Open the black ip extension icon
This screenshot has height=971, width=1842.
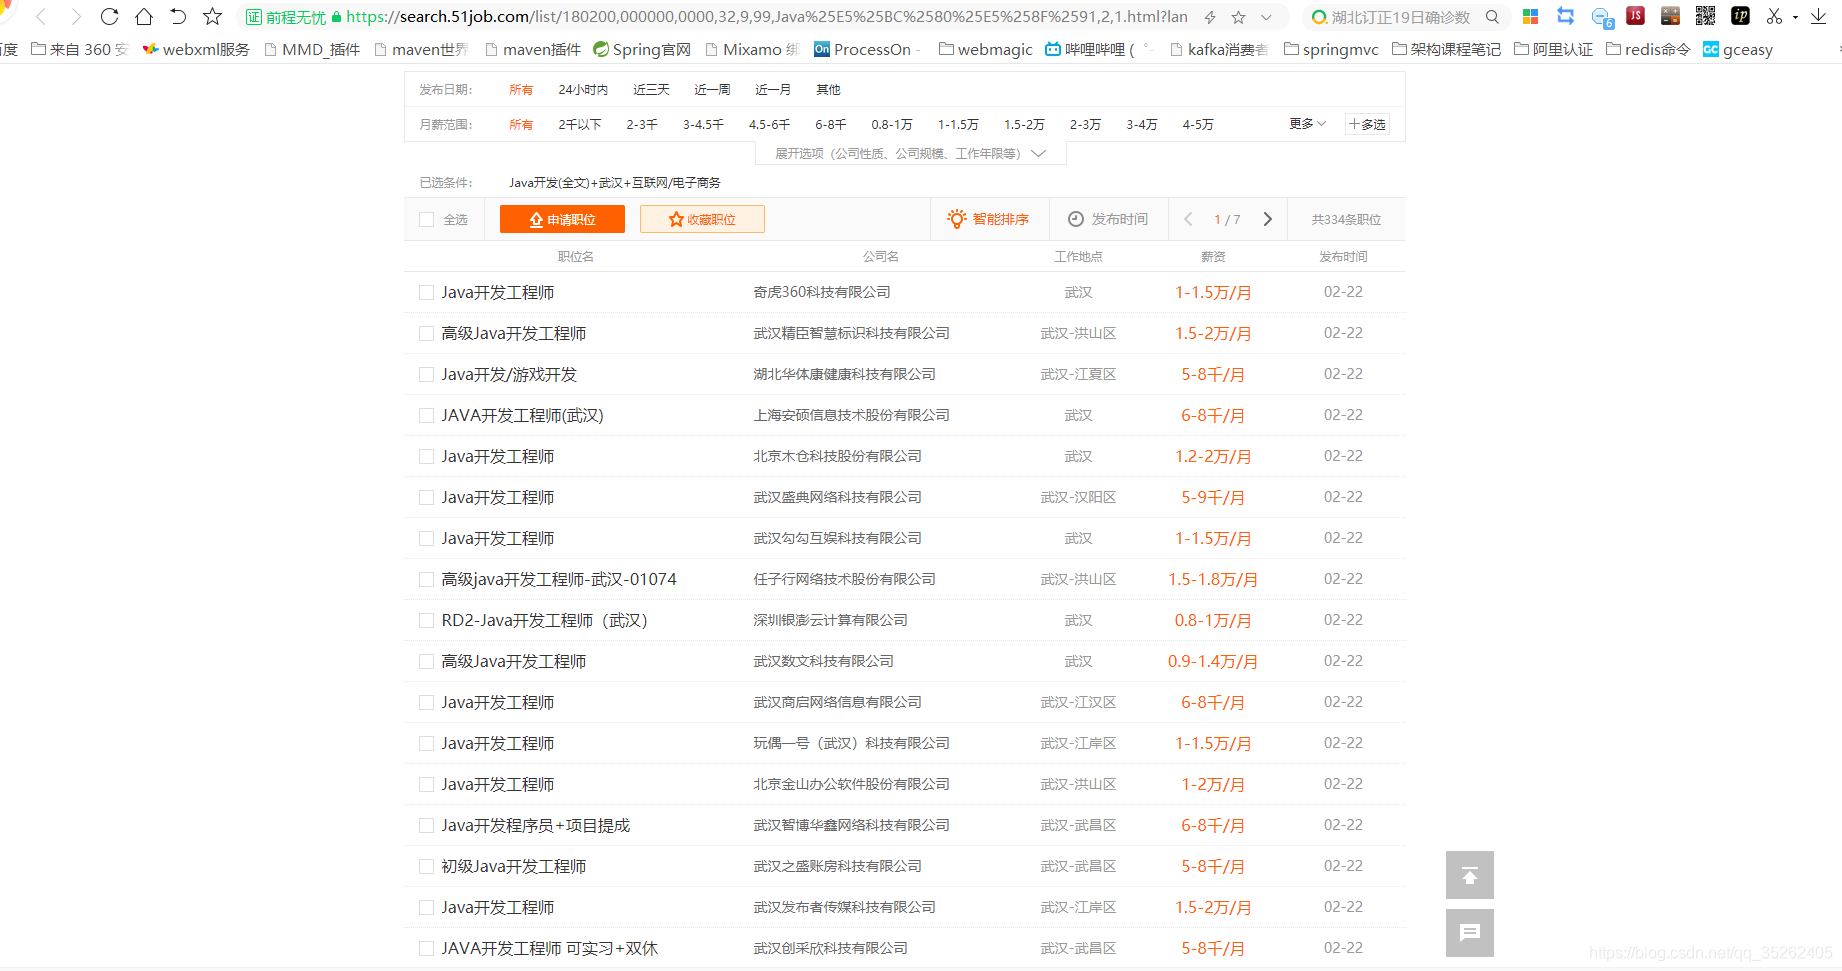[x=1740, y=15]
